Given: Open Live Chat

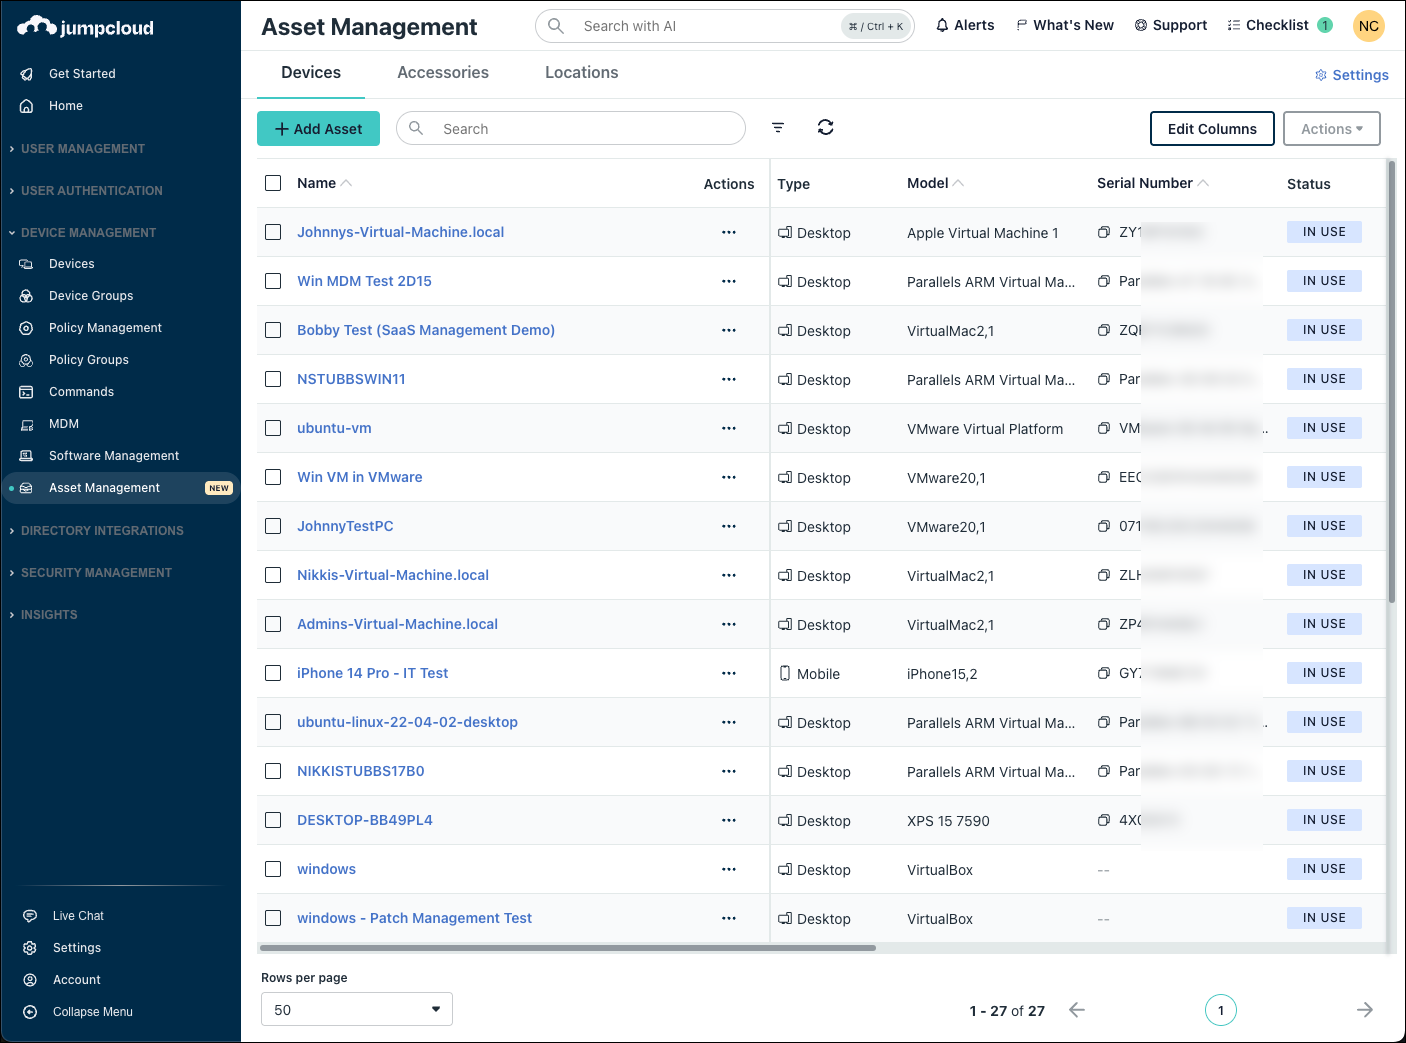Looking at the screenshot, I should [x=78, y=916].
